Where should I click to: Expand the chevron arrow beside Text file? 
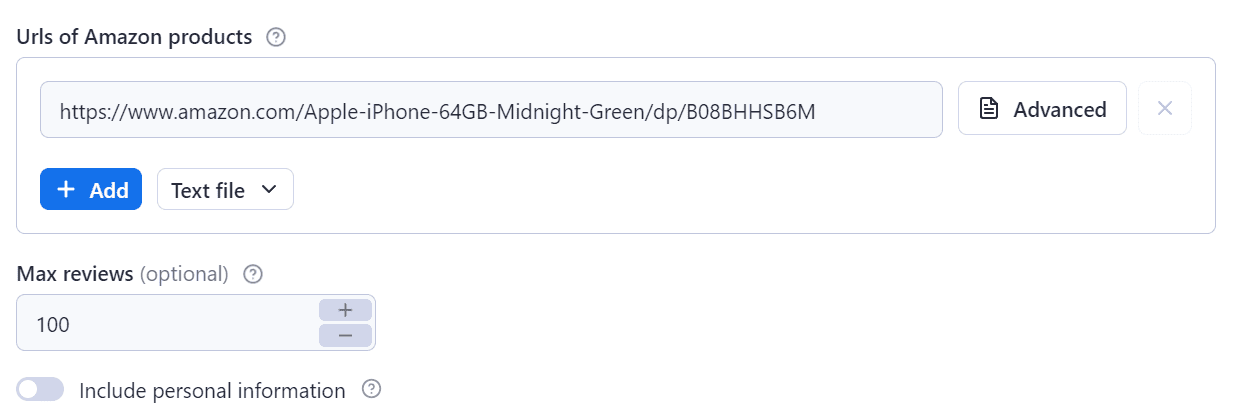(x=268, y=190)
